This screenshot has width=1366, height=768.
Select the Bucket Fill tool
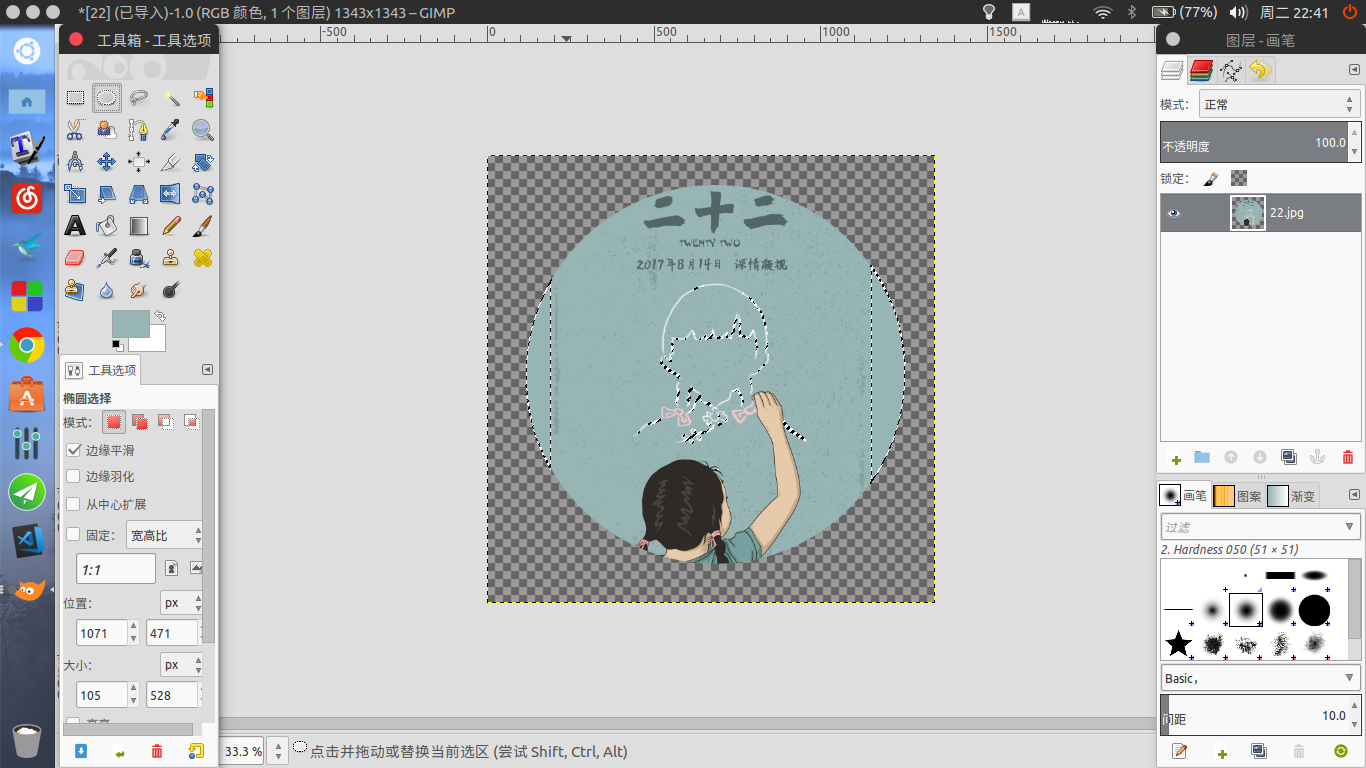click(107, 226)
